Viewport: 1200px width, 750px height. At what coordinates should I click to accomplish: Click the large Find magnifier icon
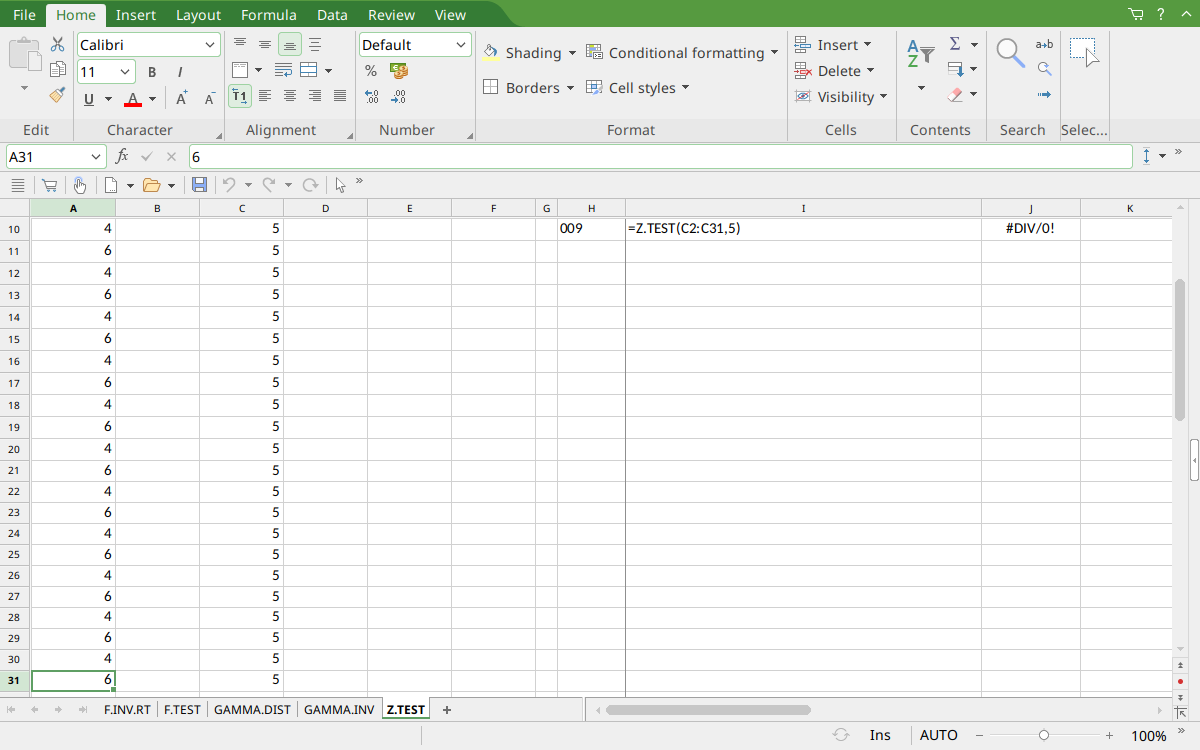coord(1011,53)
